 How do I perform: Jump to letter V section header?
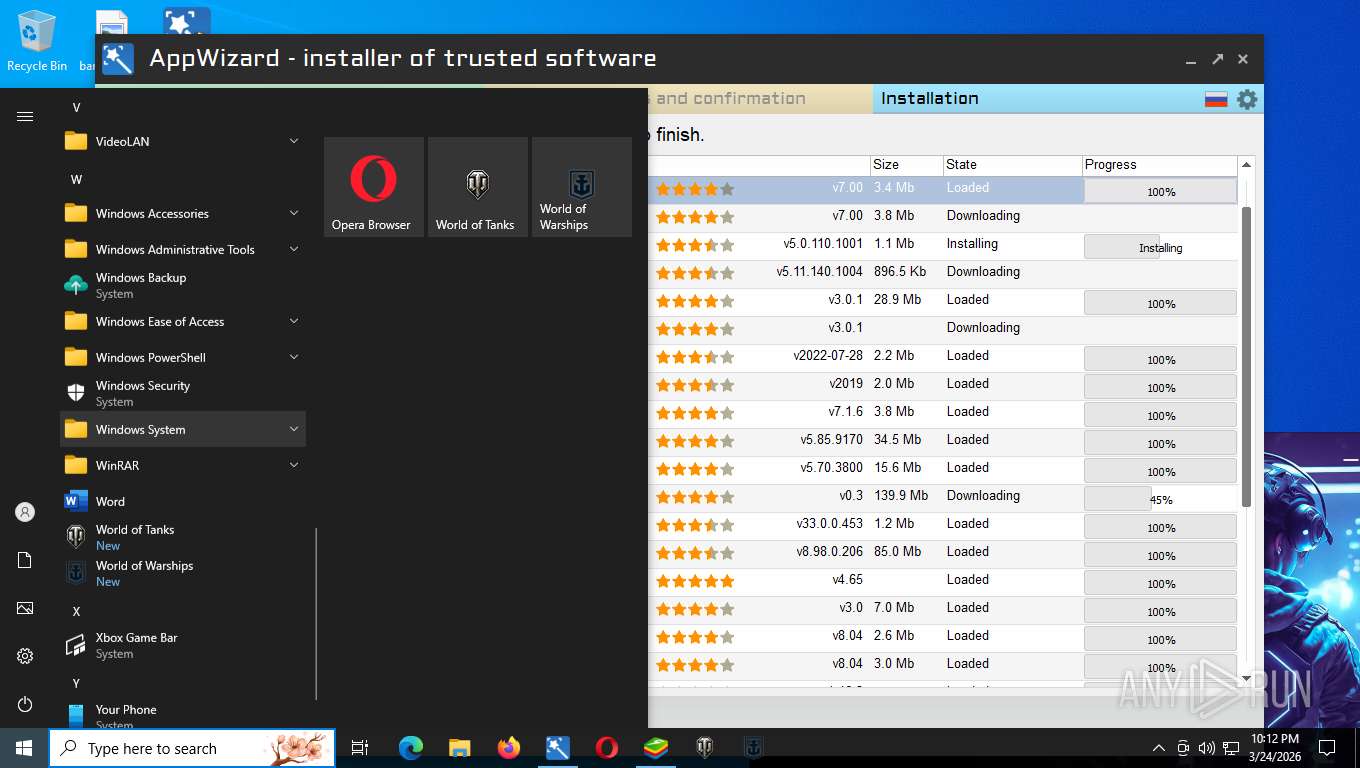(76, 108)
